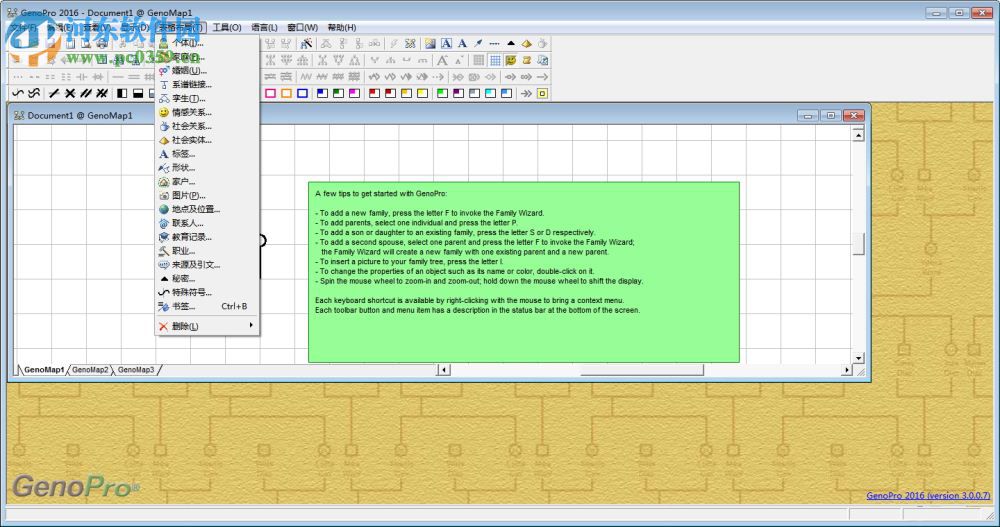Click the double slash with X icon
The width and height of the screenshot is (1000, 527).
pyautogui.click(x=102, y=93)
